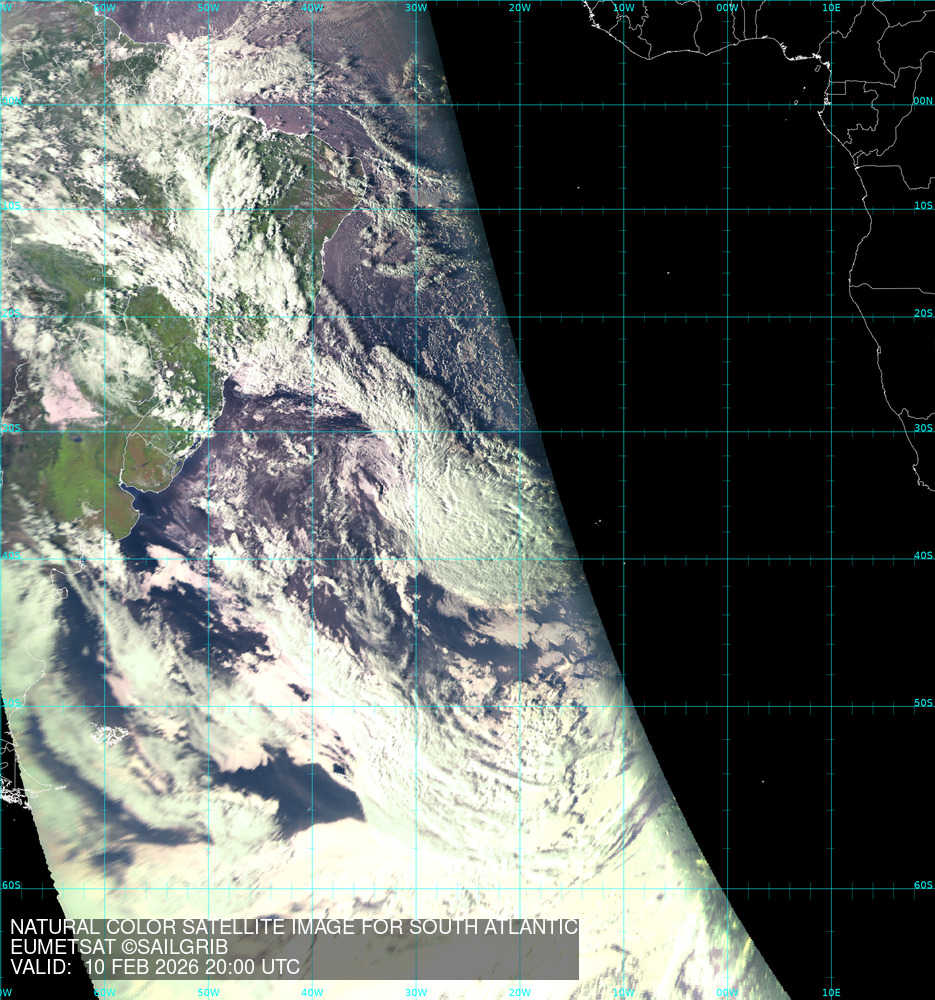Click the 30W longitude label at top

pos(416,8)
